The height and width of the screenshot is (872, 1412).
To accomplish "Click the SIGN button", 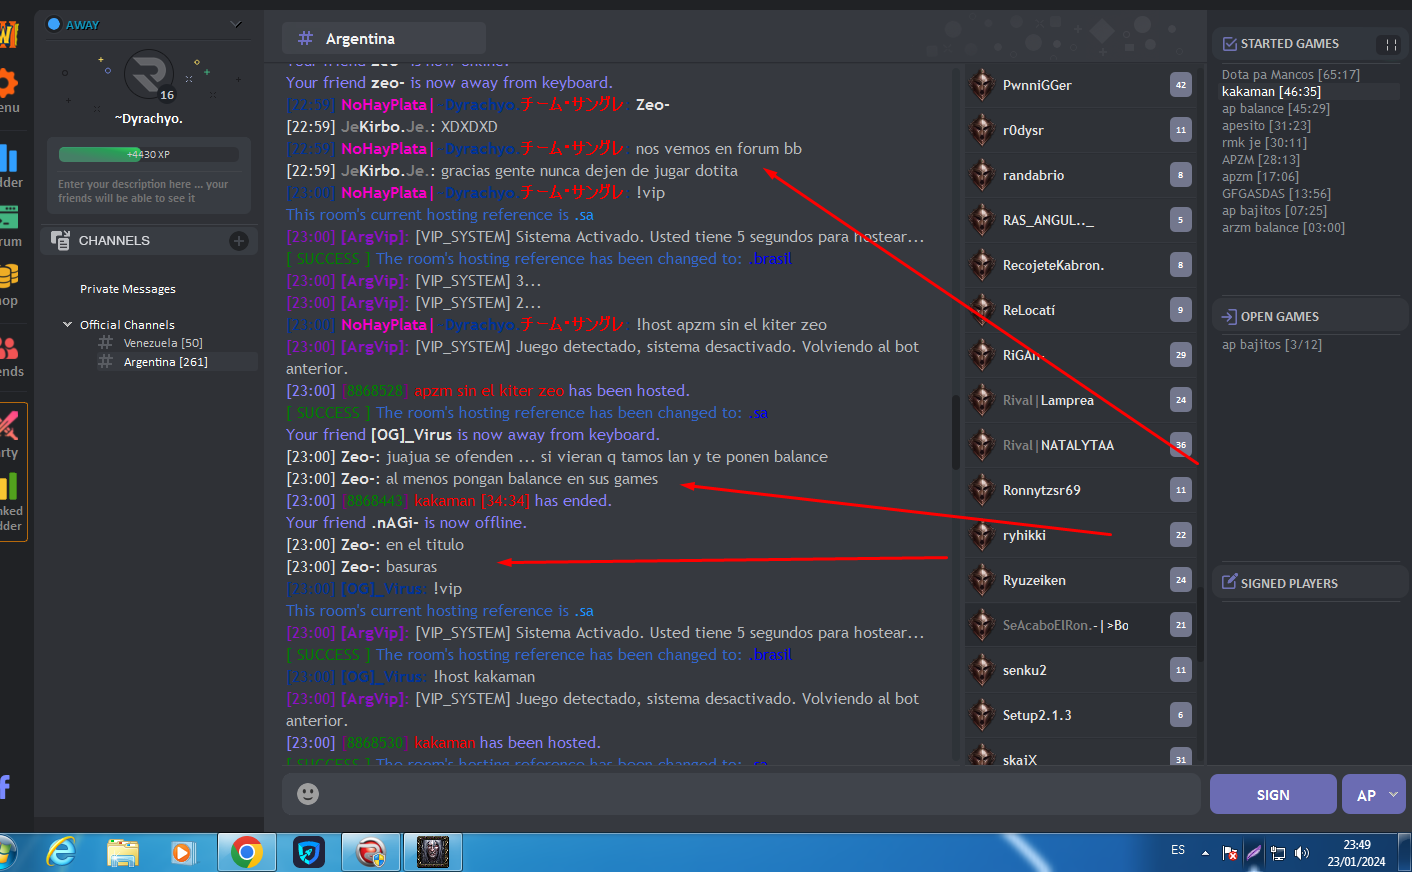I will pyautogui.click(x=1273, y=794).
